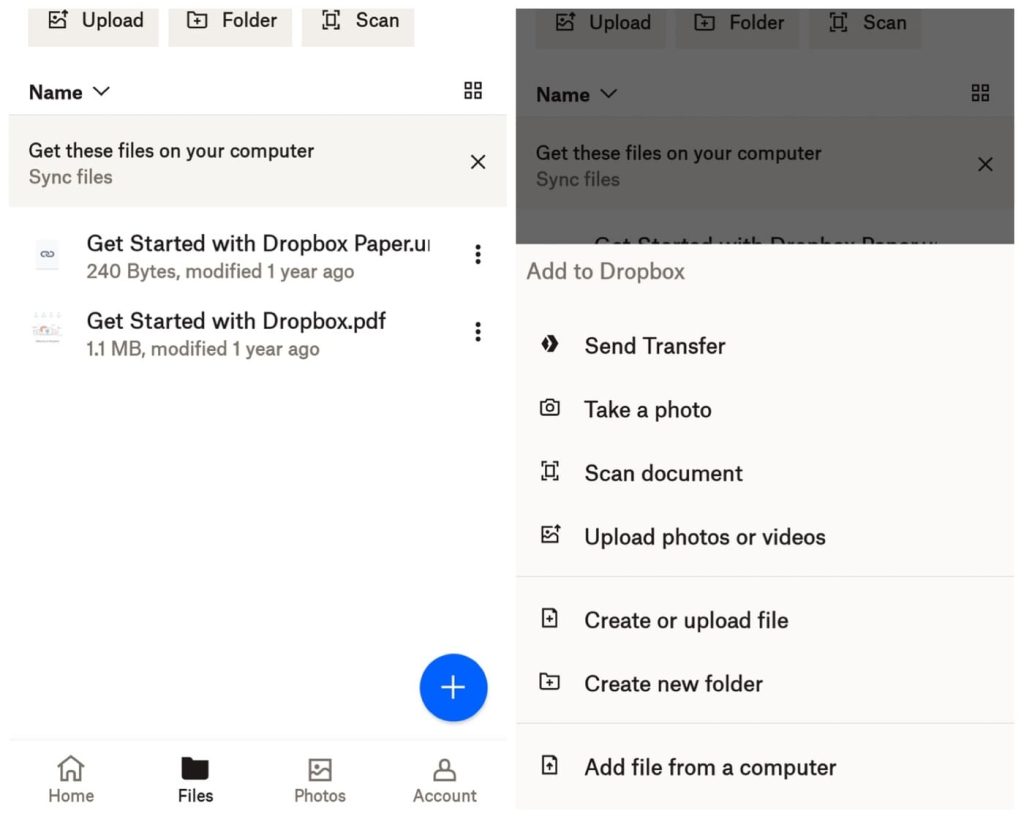Select Create new folder option

765,684
